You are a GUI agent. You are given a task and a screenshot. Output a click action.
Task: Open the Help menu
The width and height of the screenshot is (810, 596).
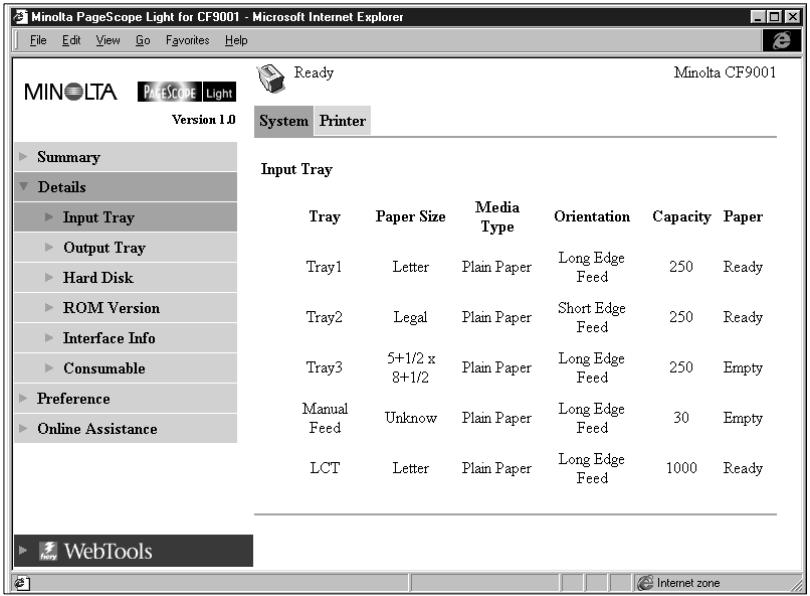click(x=236, y=40)
